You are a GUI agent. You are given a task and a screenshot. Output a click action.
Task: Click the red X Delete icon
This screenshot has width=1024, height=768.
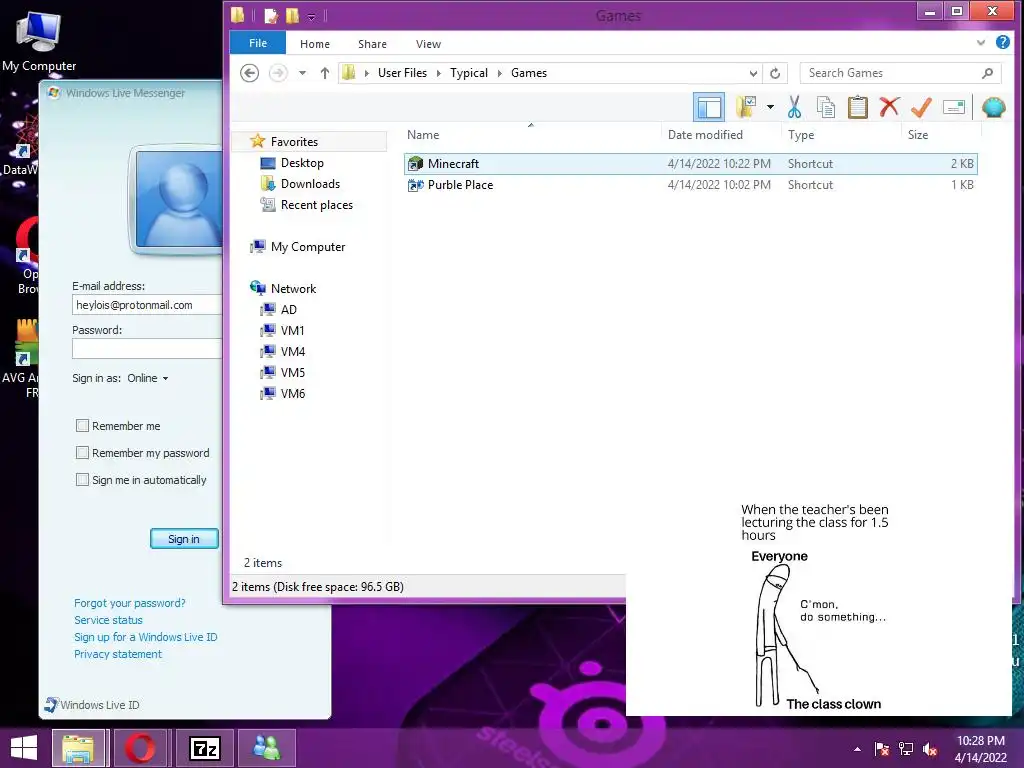tap(889, 106)
